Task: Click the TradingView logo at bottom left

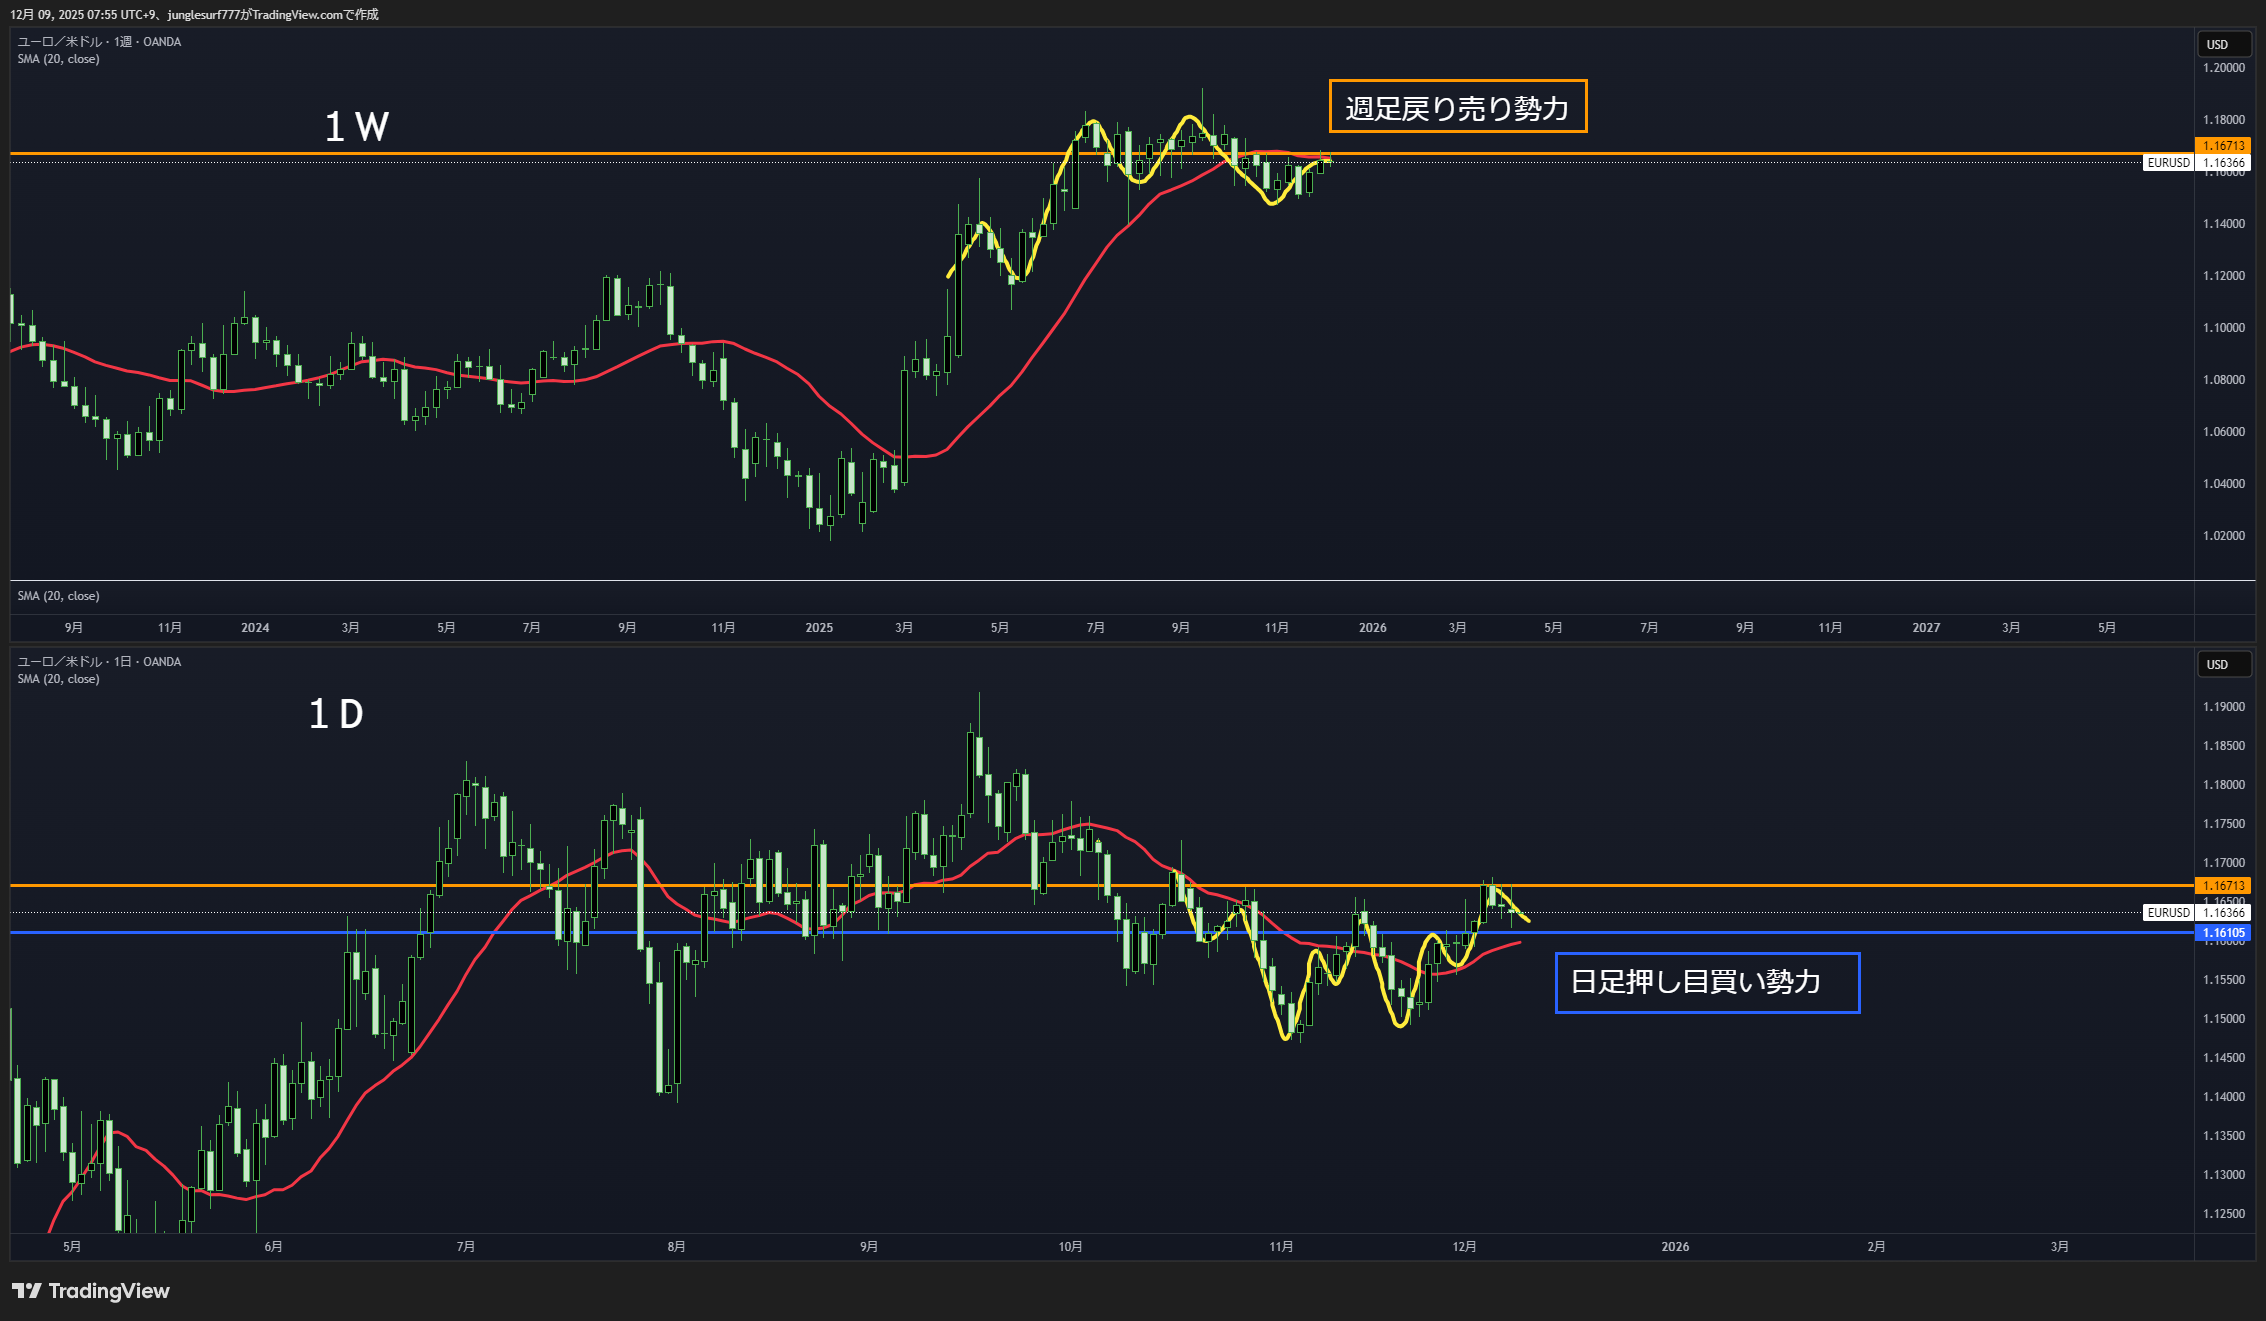Action: click(x=90, y=1291)
